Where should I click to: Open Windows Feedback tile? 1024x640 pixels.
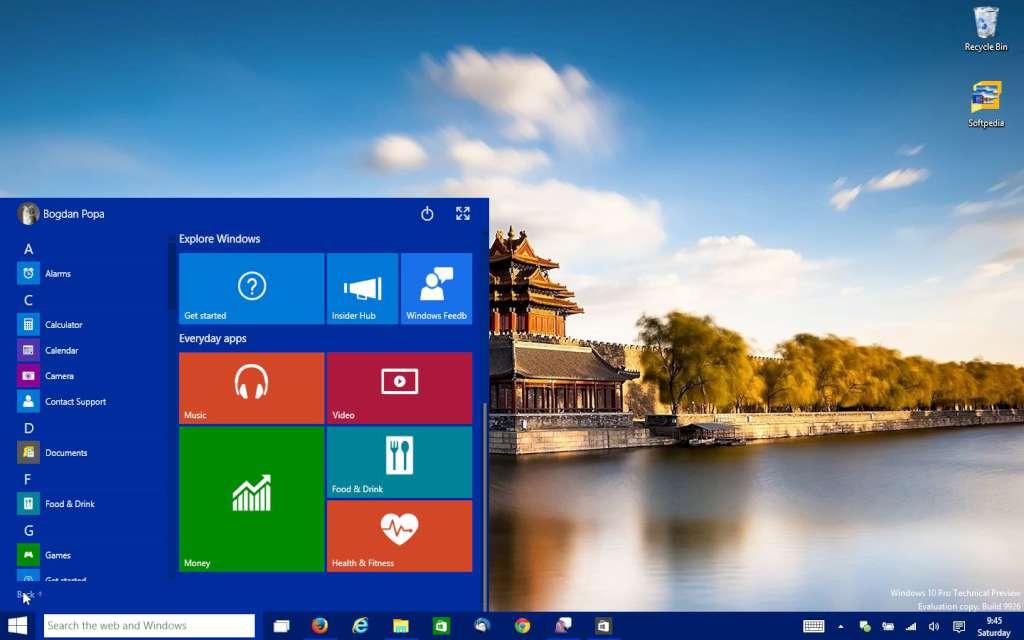(x=437, y=289)
